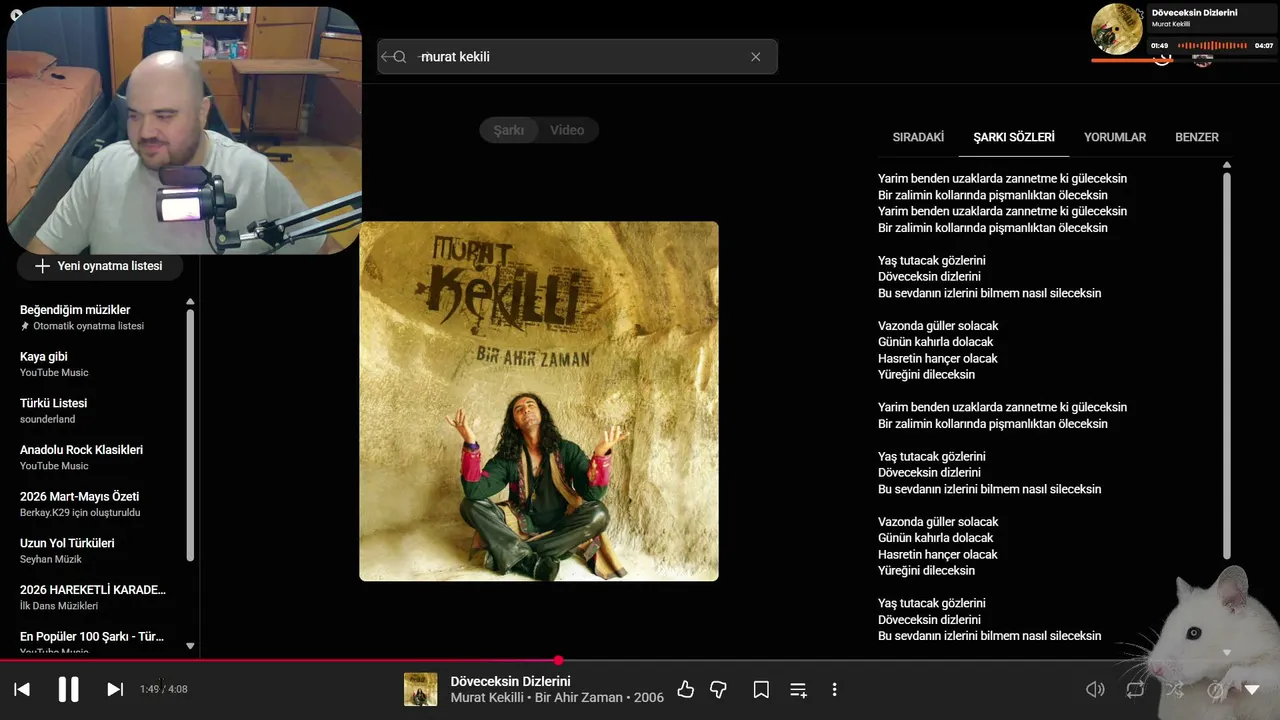Open Türkü Listesi playlist

click(x=95, y=410)
